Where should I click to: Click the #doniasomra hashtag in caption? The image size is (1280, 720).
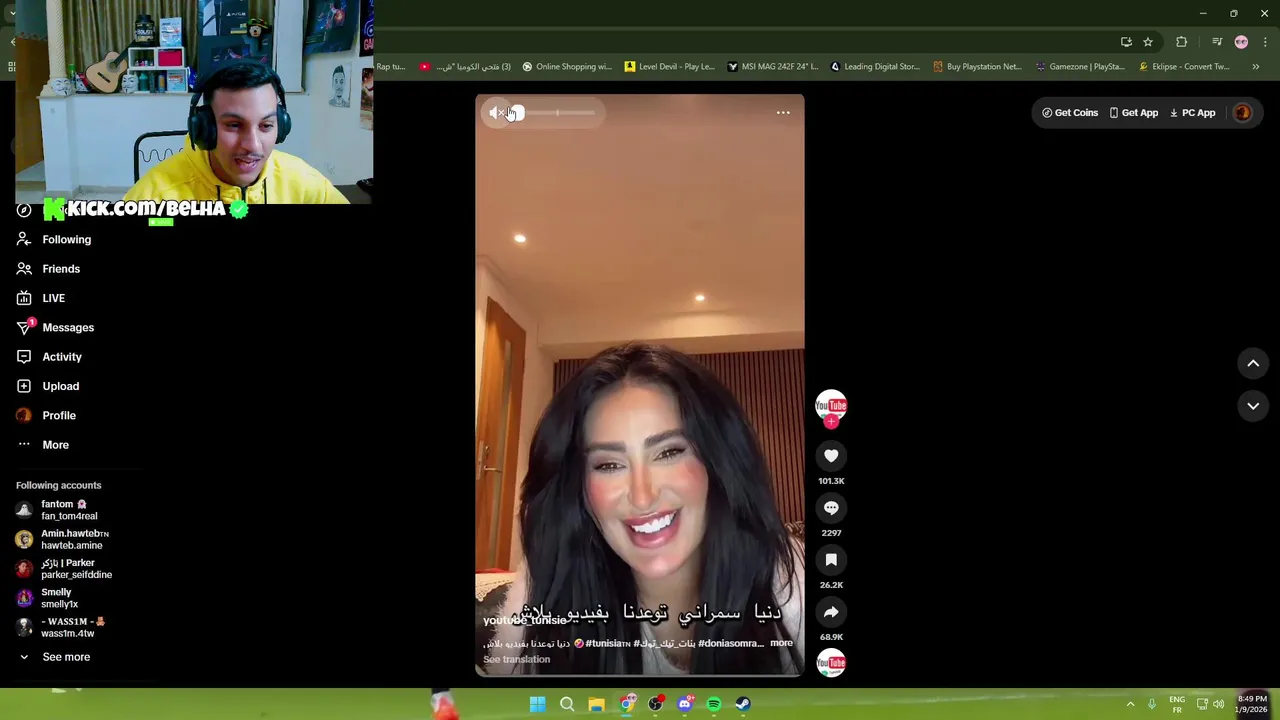731,643
